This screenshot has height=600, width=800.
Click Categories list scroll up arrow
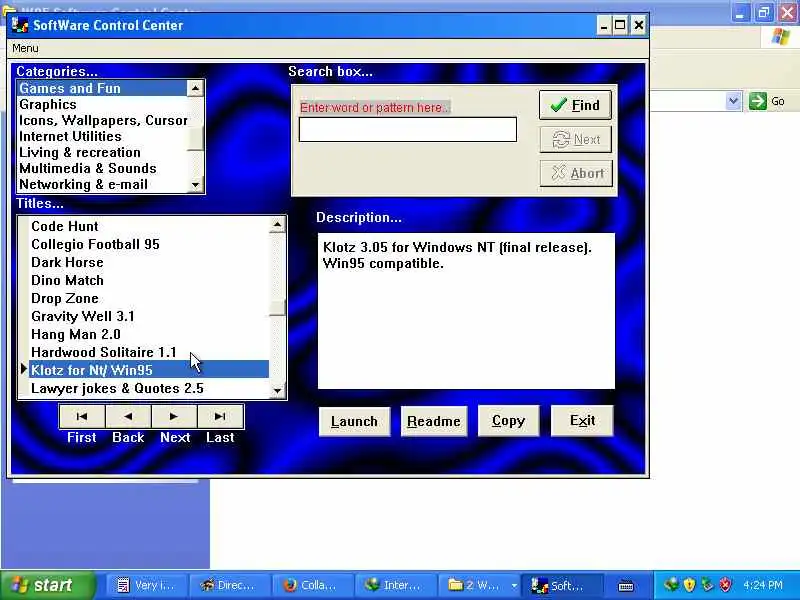[x=195, y=88]
